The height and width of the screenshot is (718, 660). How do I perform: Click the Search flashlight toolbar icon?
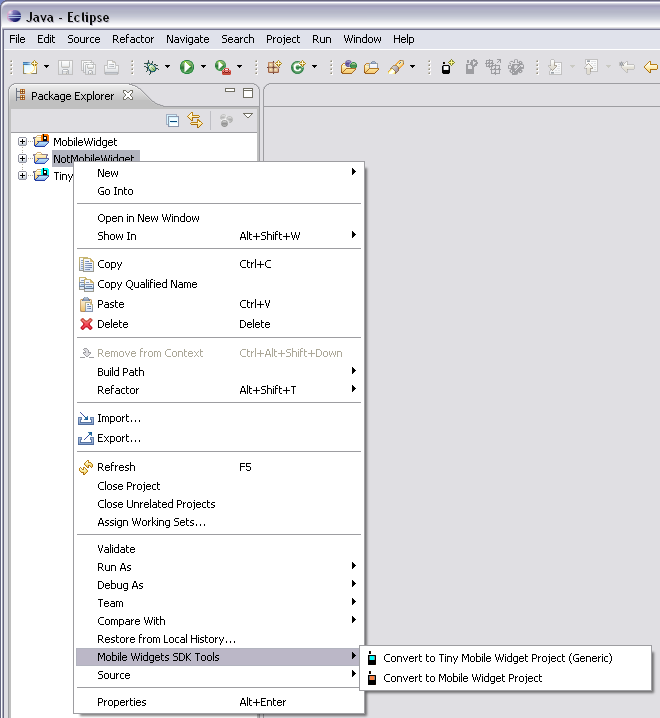point(396,67)
